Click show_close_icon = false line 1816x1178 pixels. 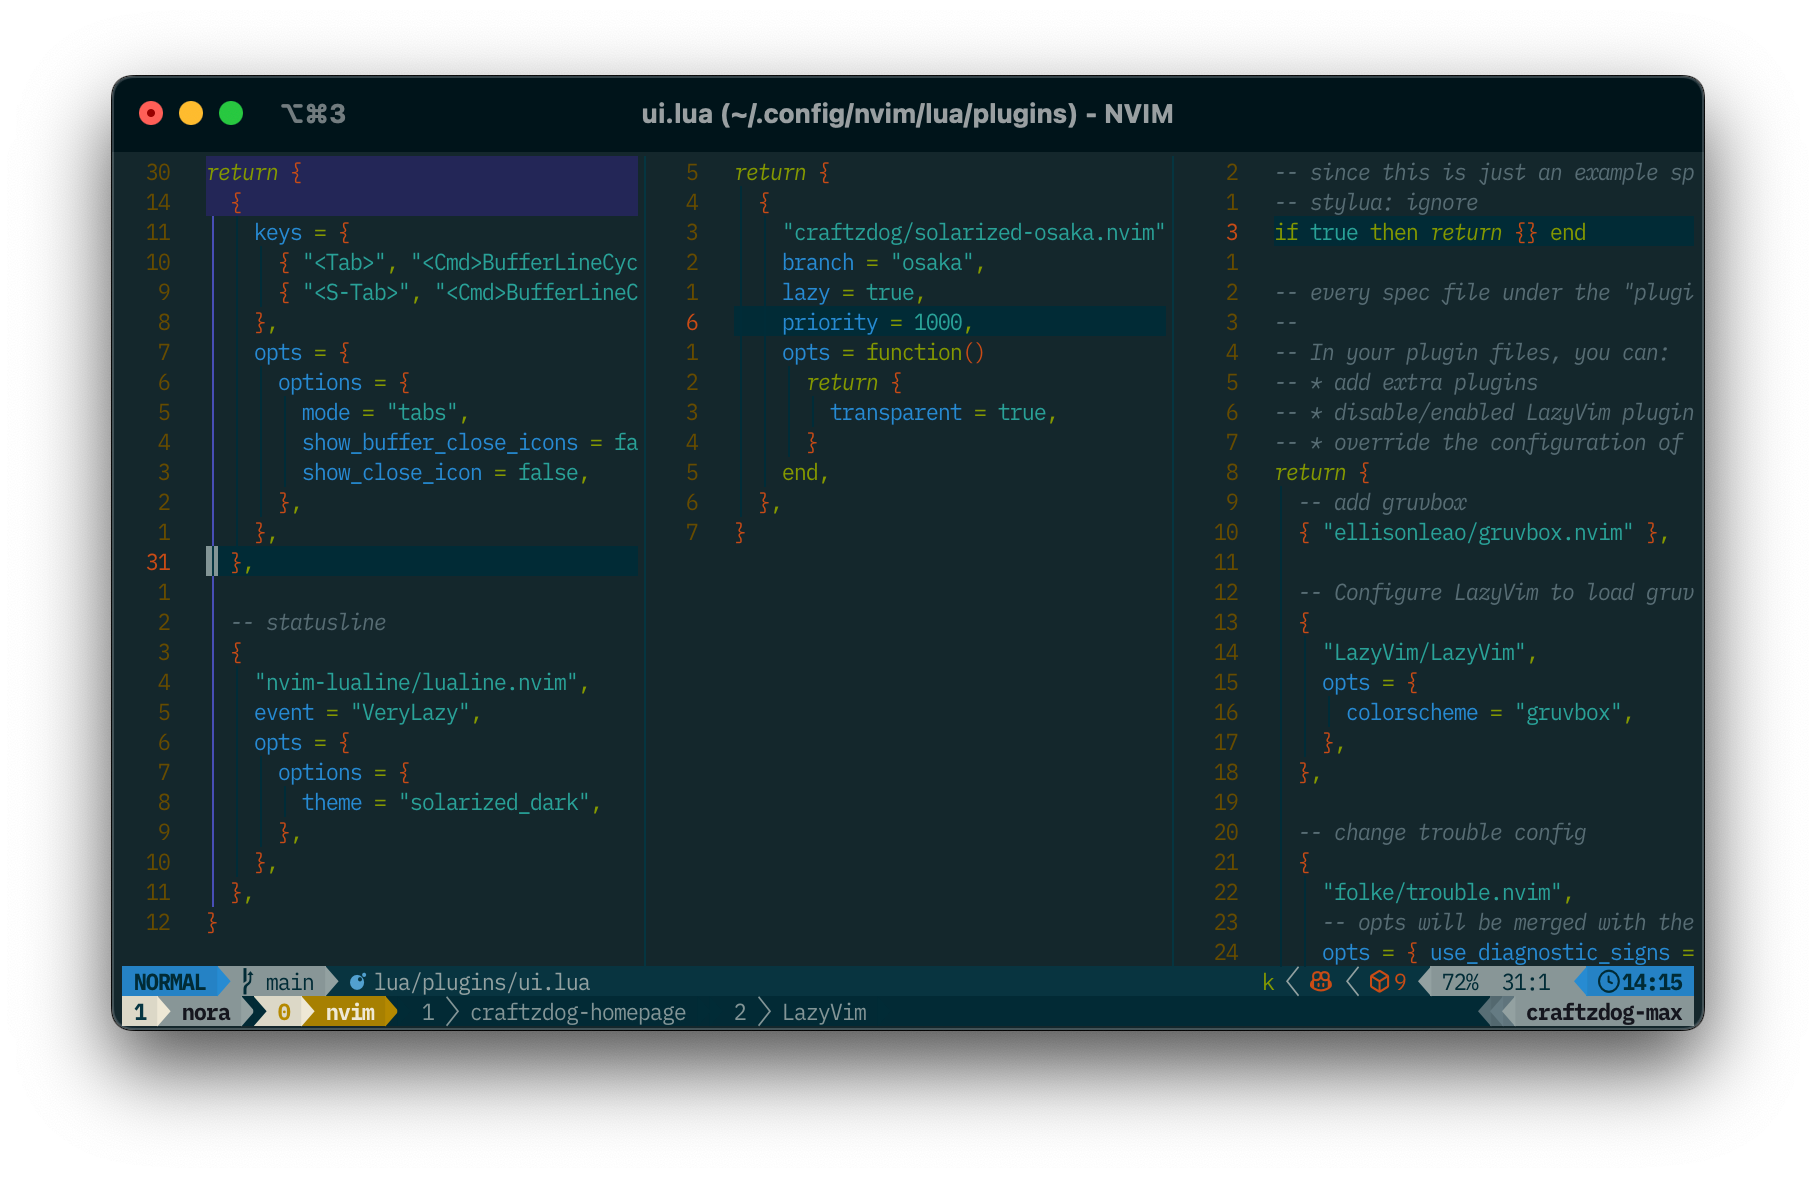tap(446, 472)
